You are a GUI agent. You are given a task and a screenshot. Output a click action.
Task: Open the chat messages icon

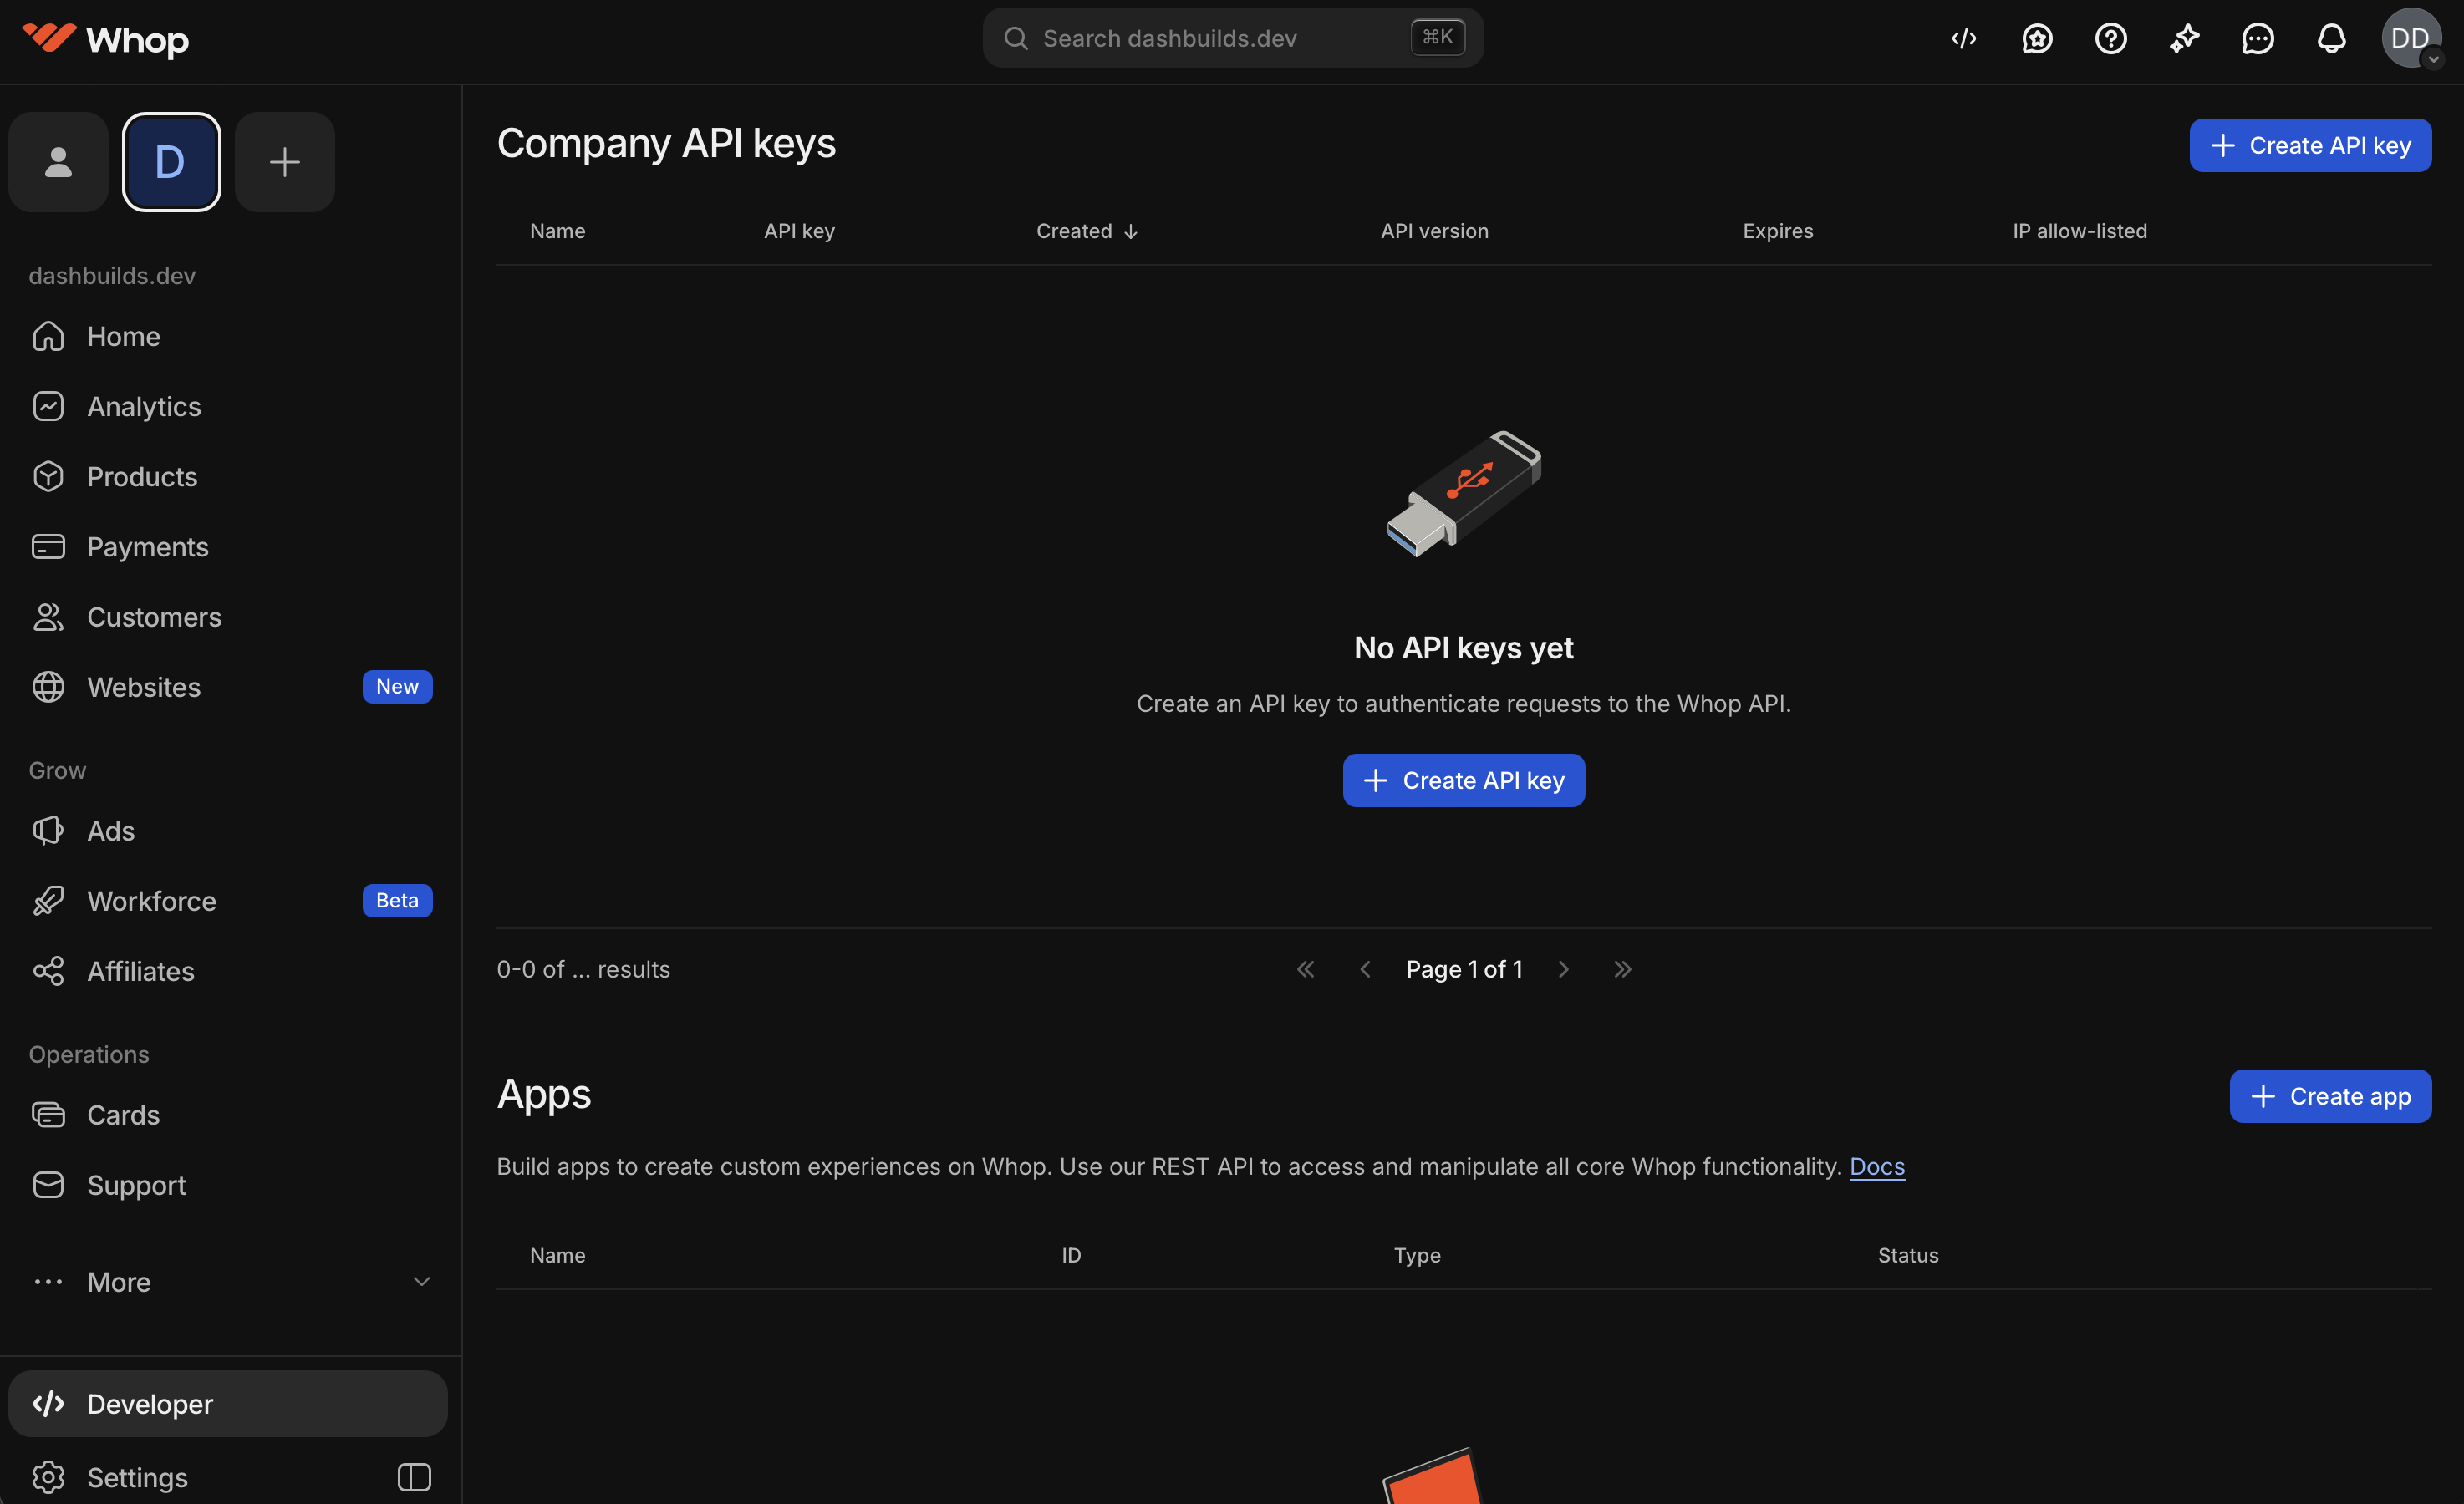tap(2257, 39)
